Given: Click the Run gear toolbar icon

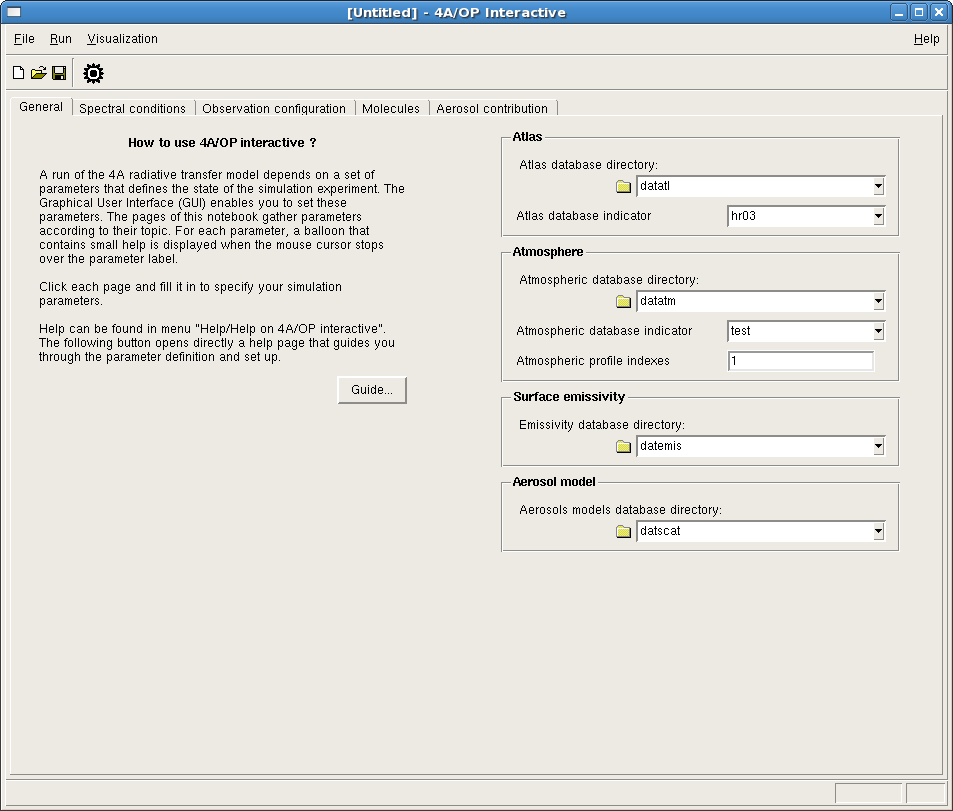Looking at the screenshot, I should (x=93, y=74).
